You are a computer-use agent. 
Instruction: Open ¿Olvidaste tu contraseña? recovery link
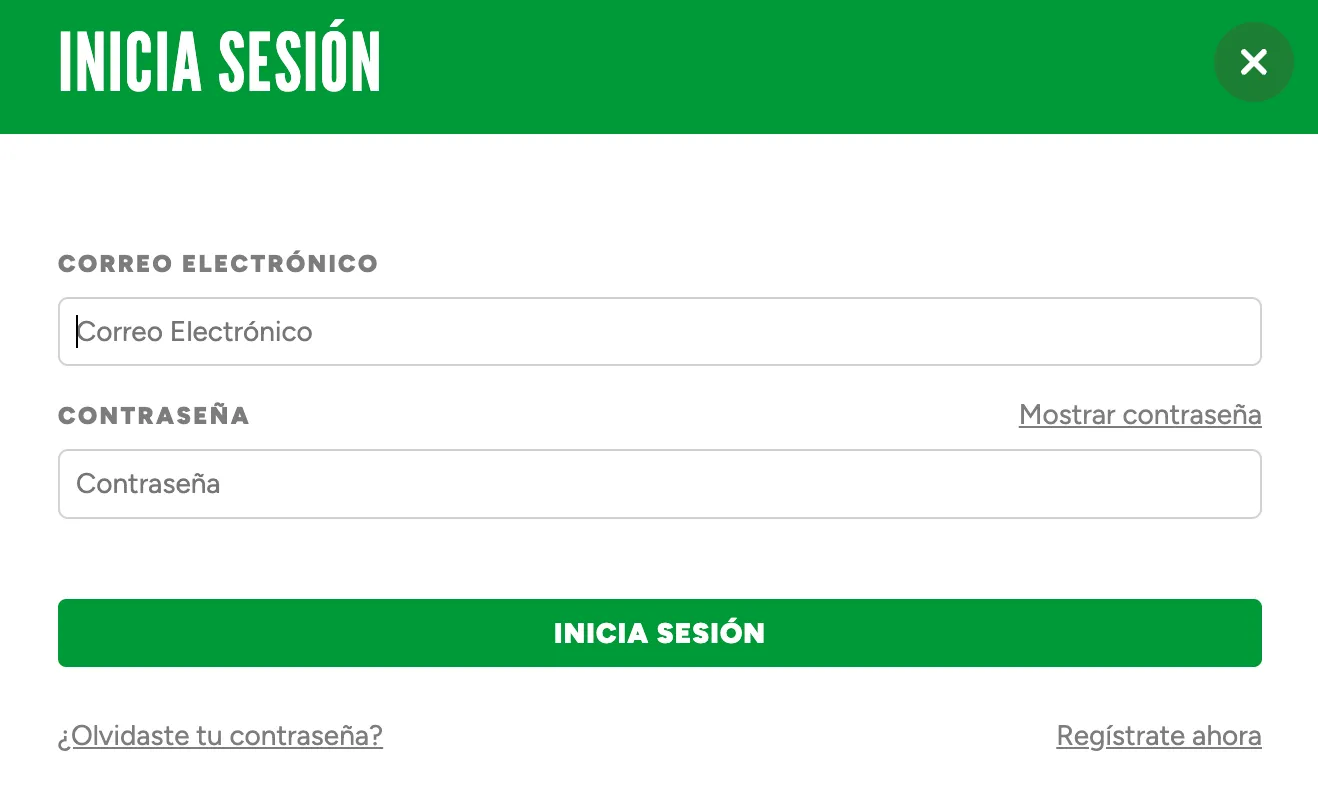219,735
